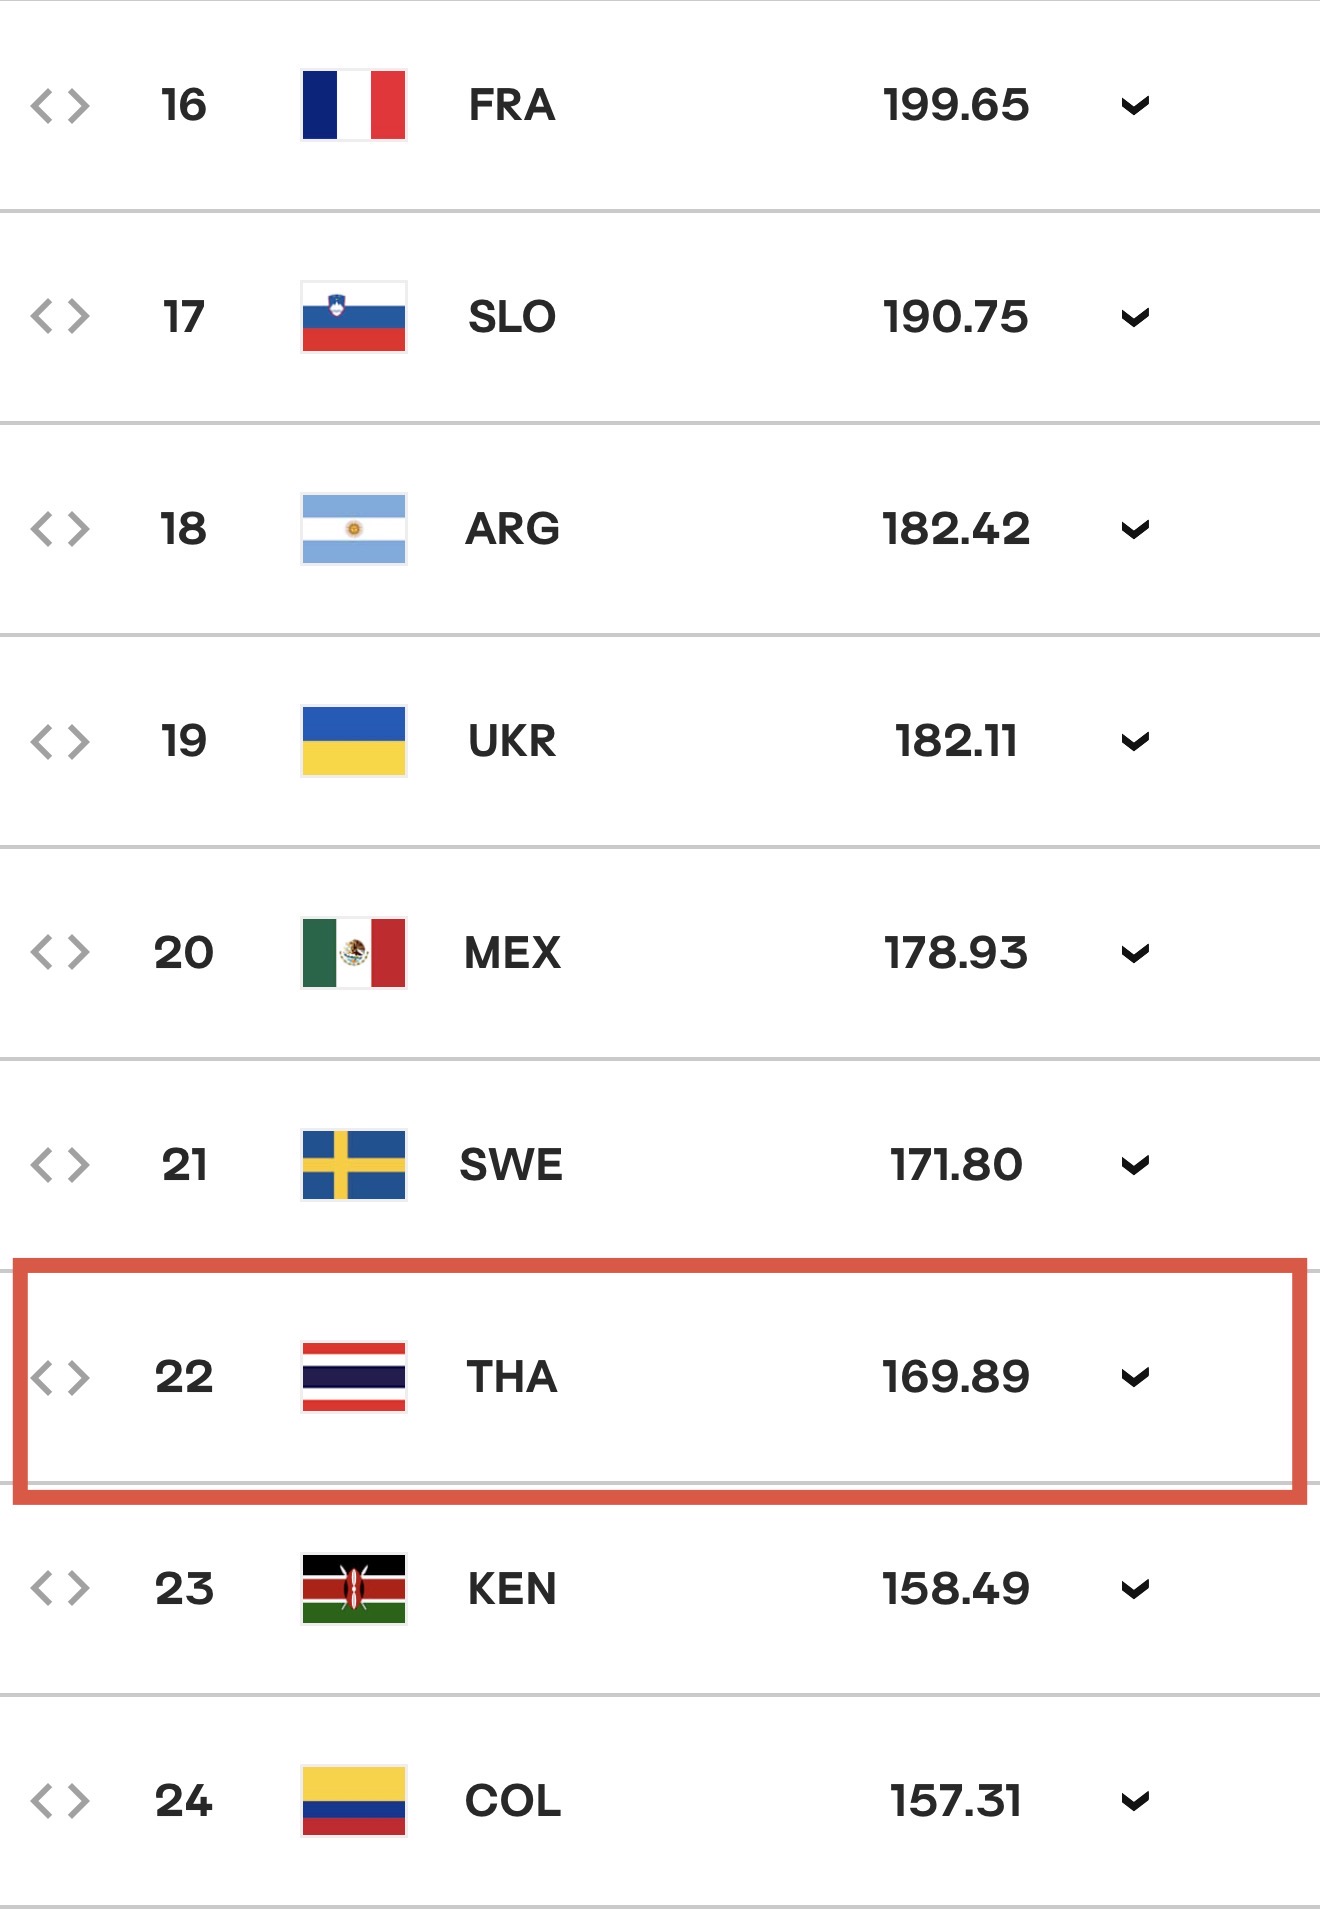
Task: Open the SLO ranking details chevron
Action: tap(1135, 318)
